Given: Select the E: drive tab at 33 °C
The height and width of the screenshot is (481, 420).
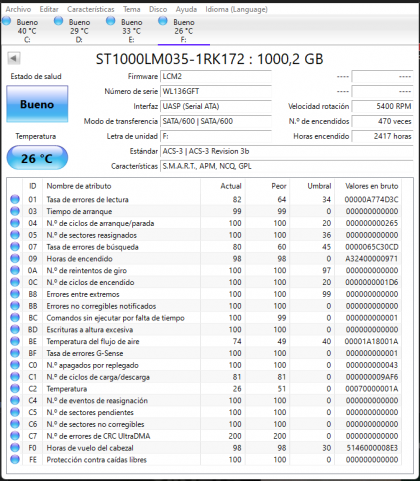Looking at the screenshot, I should point(125,31).
